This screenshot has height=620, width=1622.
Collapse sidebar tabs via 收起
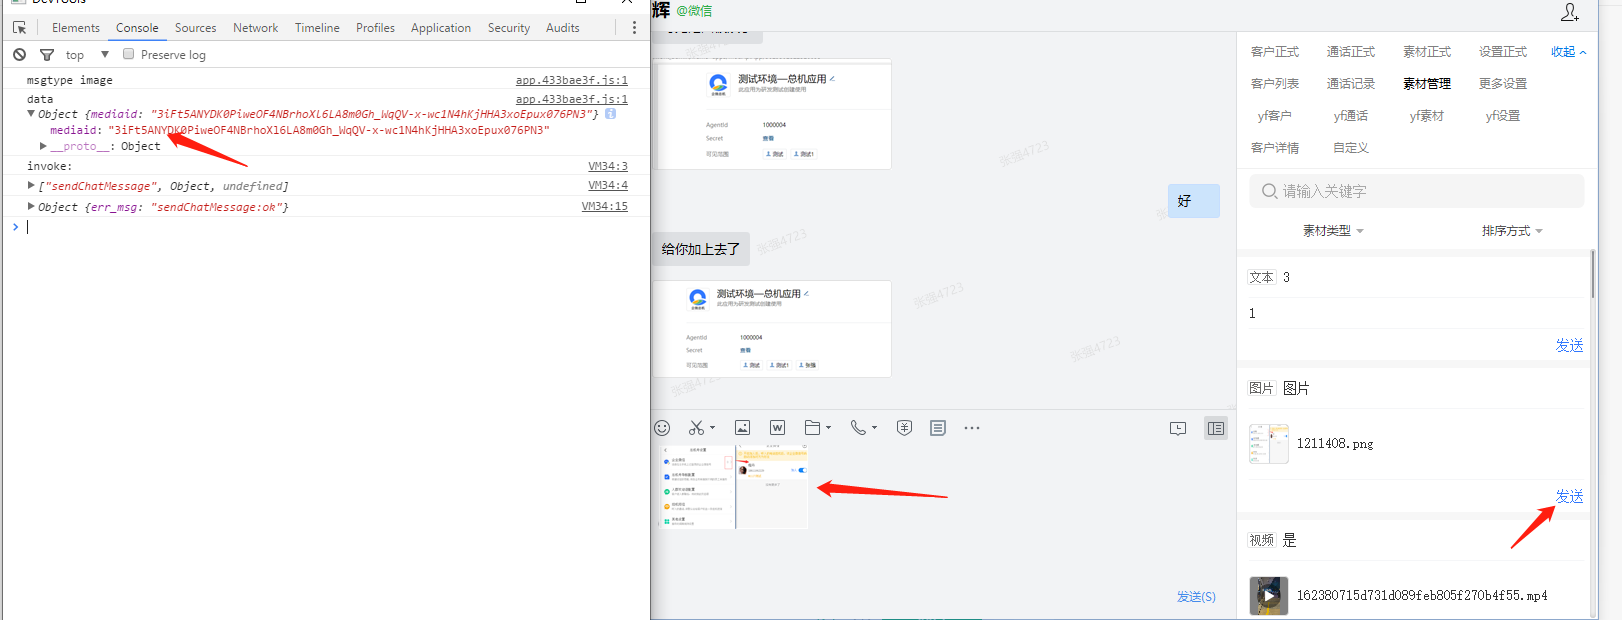(1568, 52)
